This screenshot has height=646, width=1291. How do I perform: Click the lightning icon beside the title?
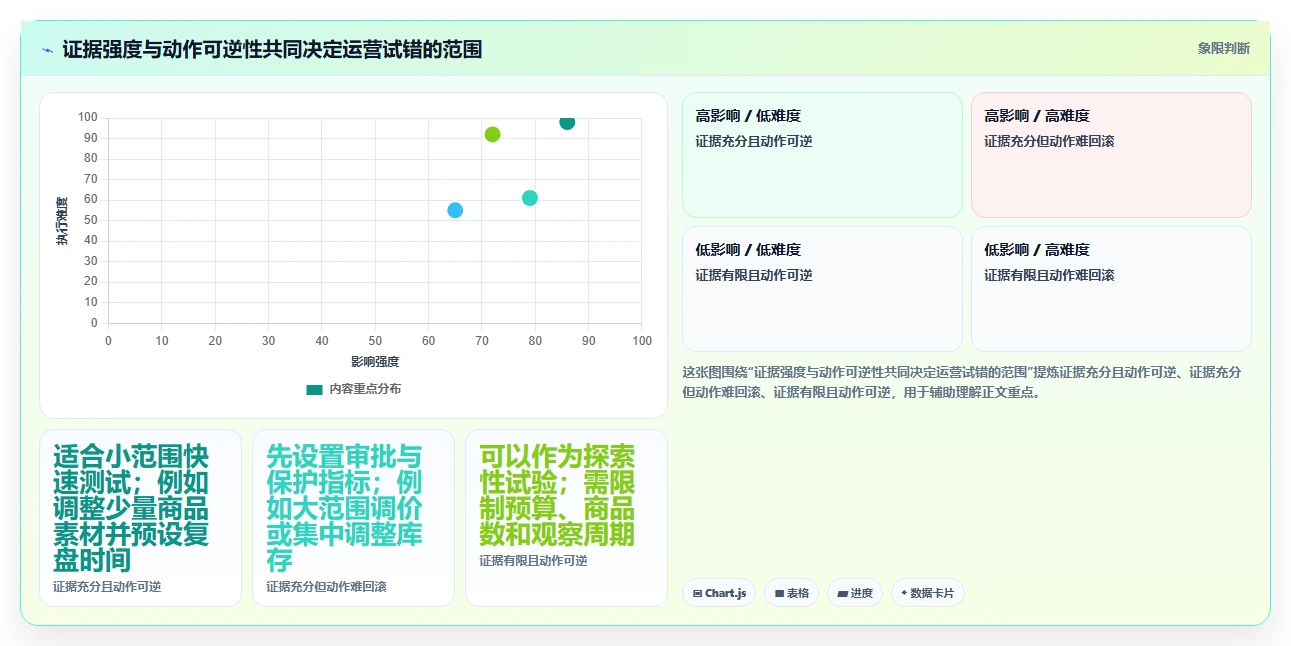(48, 49)
